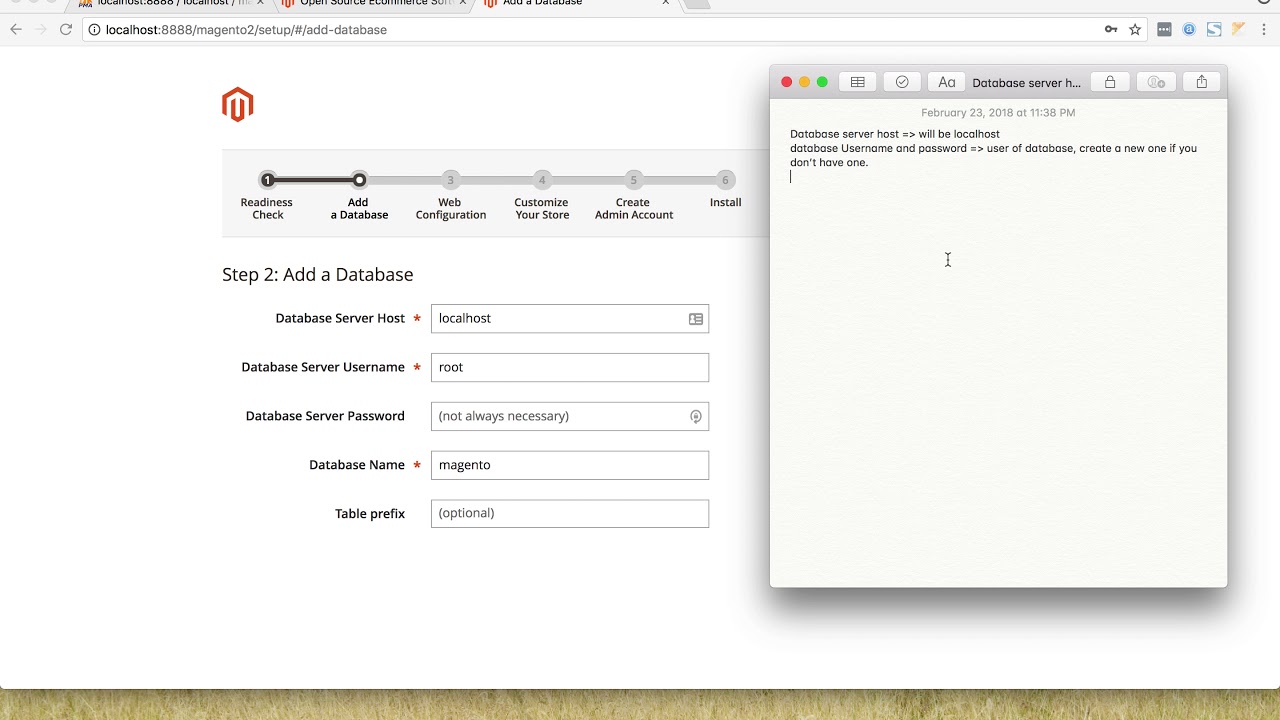Go to Readiness Check step

[267, 195]
